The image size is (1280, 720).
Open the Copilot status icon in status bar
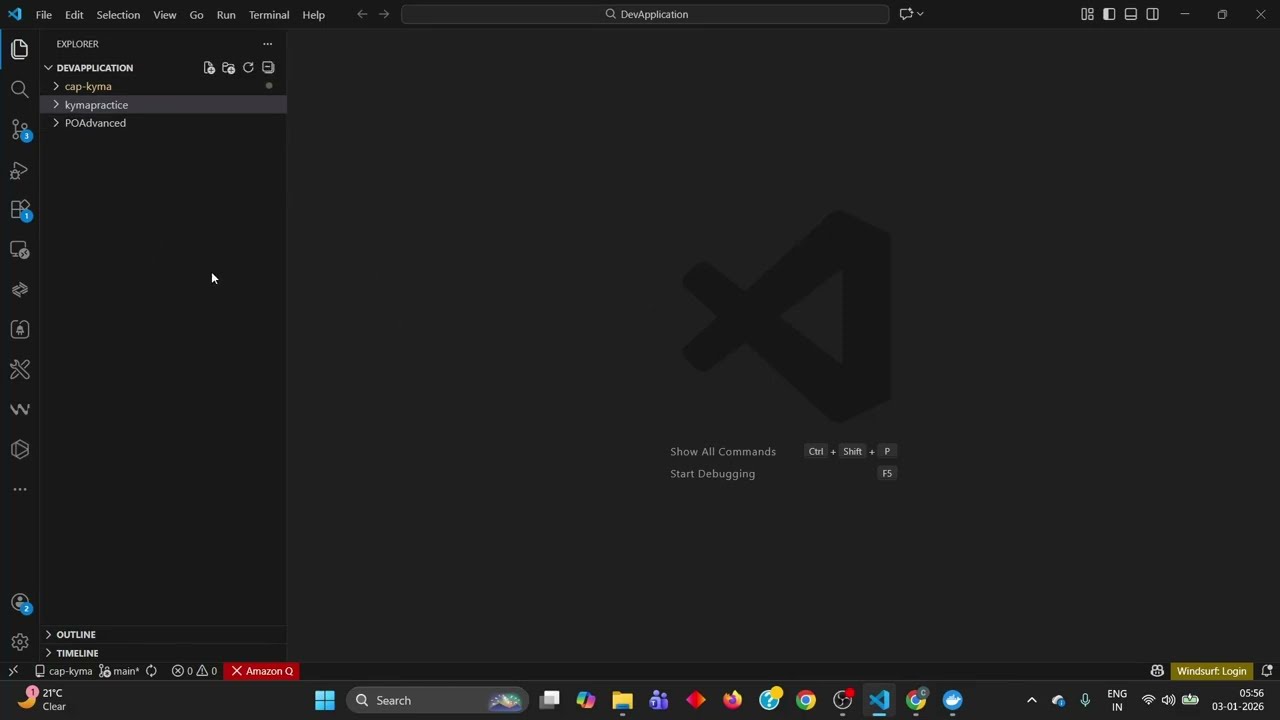click(x=1157, y=671)
